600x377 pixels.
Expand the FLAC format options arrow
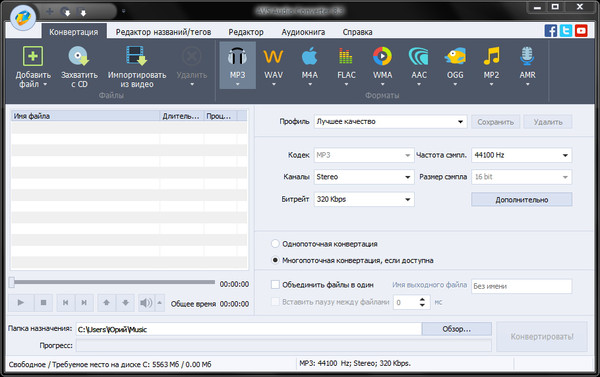tap(346, 84)
